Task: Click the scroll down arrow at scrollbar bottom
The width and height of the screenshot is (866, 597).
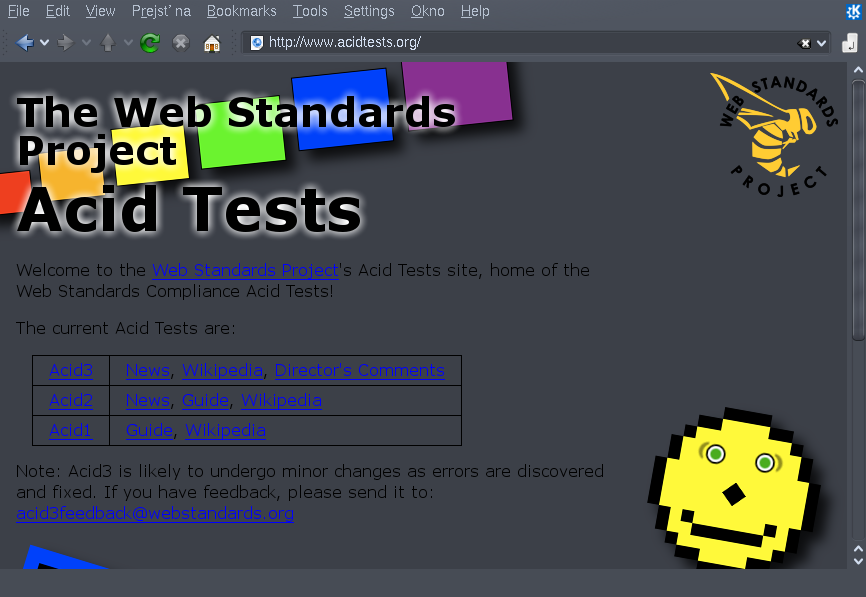Action: click(858, 561)
